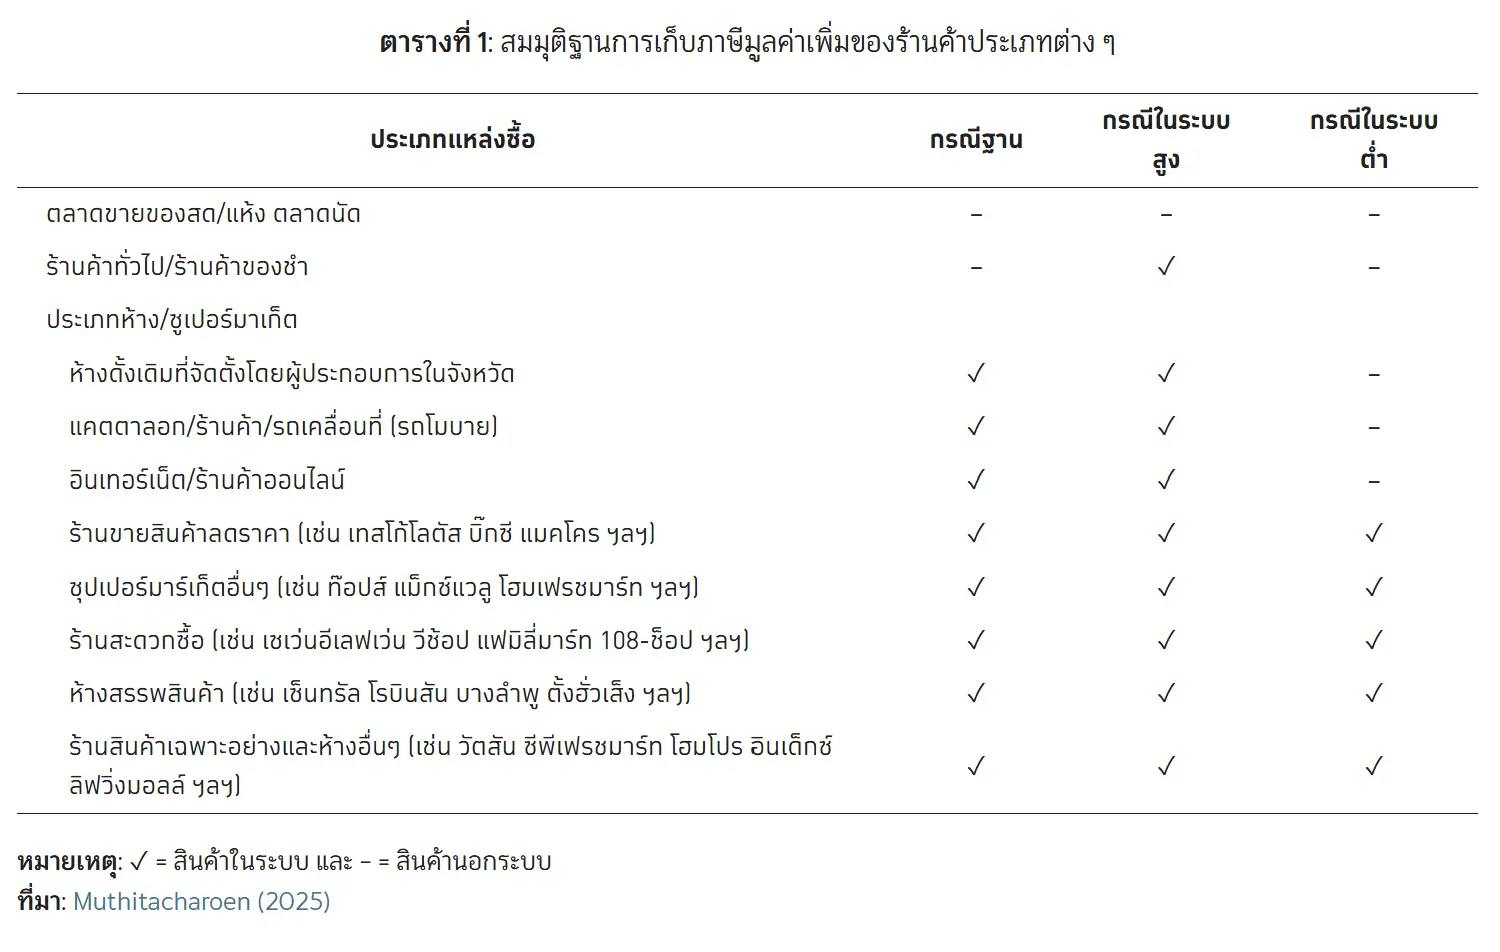Image resolution: width=1500 pixels, height=952 pixels.
Task: Click กรณีในระบบสูง checkmark for ซุปเปอร์มาร์เก็ตอื่นๆ row
Action: point(1166,587)
